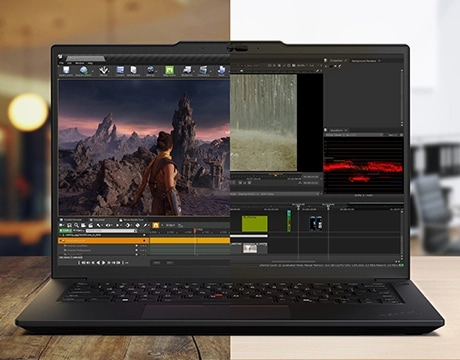This screenshot has width=460, height=360.
Task: Select the small thumbnail clip on lower track
Action: click(250, 248)
